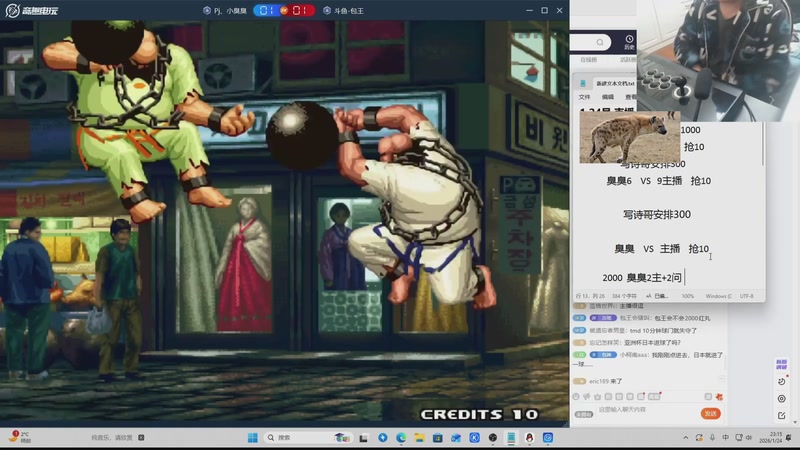This screenshot has width=800, height=450.
Task: Click the text line '2000 臭臭2主+2问'
Action: (642, 278)
